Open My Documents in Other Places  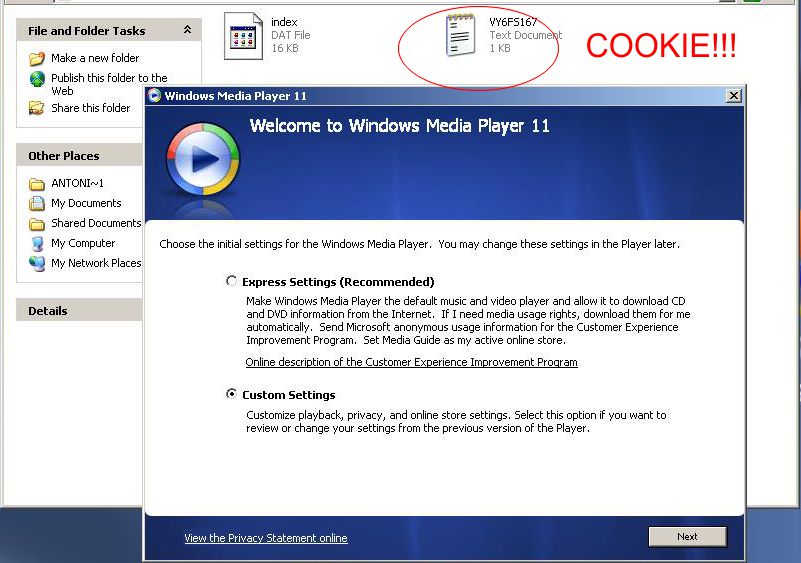point(86,203)
